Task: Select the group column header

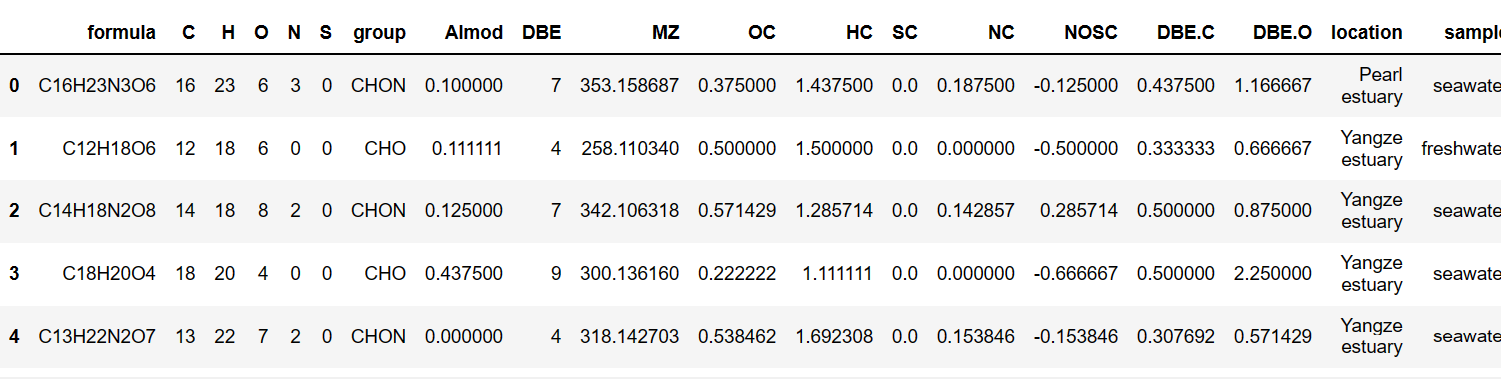Action: (x=379, y=32)
